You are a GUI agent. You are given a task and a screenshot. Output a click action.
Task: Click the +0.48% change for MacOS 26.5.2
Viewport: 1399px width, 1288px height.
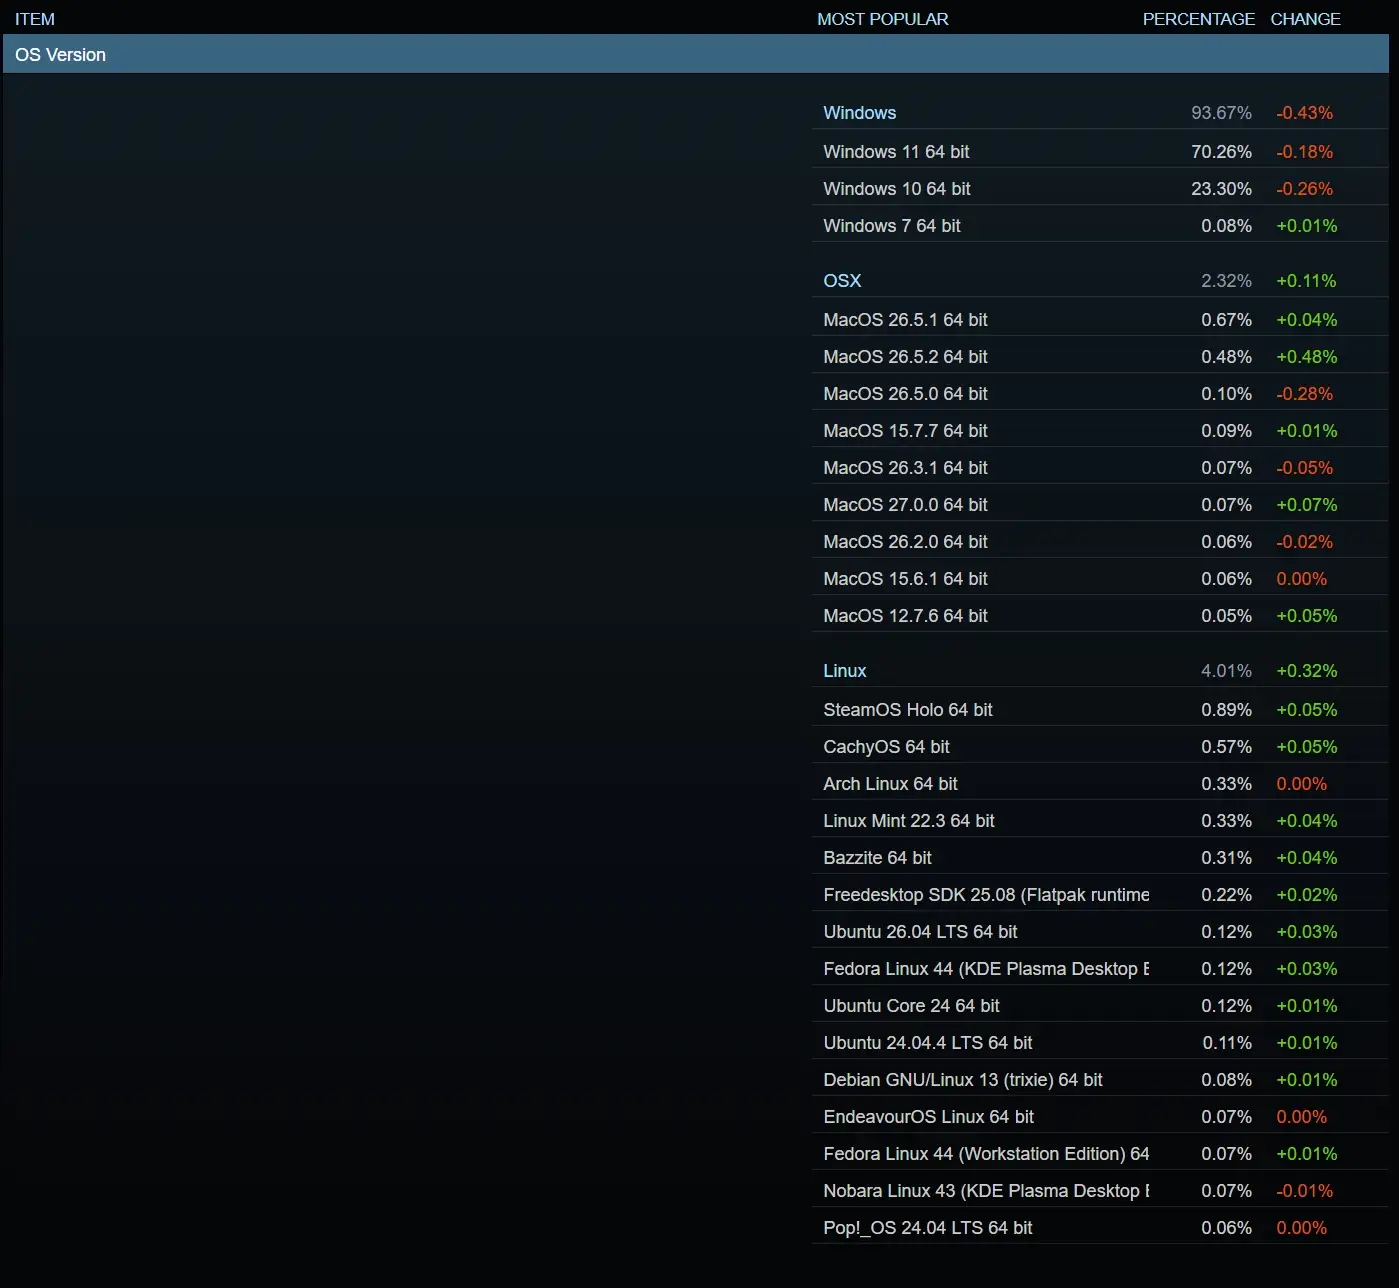pyautogui.click(x=1306, y=357)
